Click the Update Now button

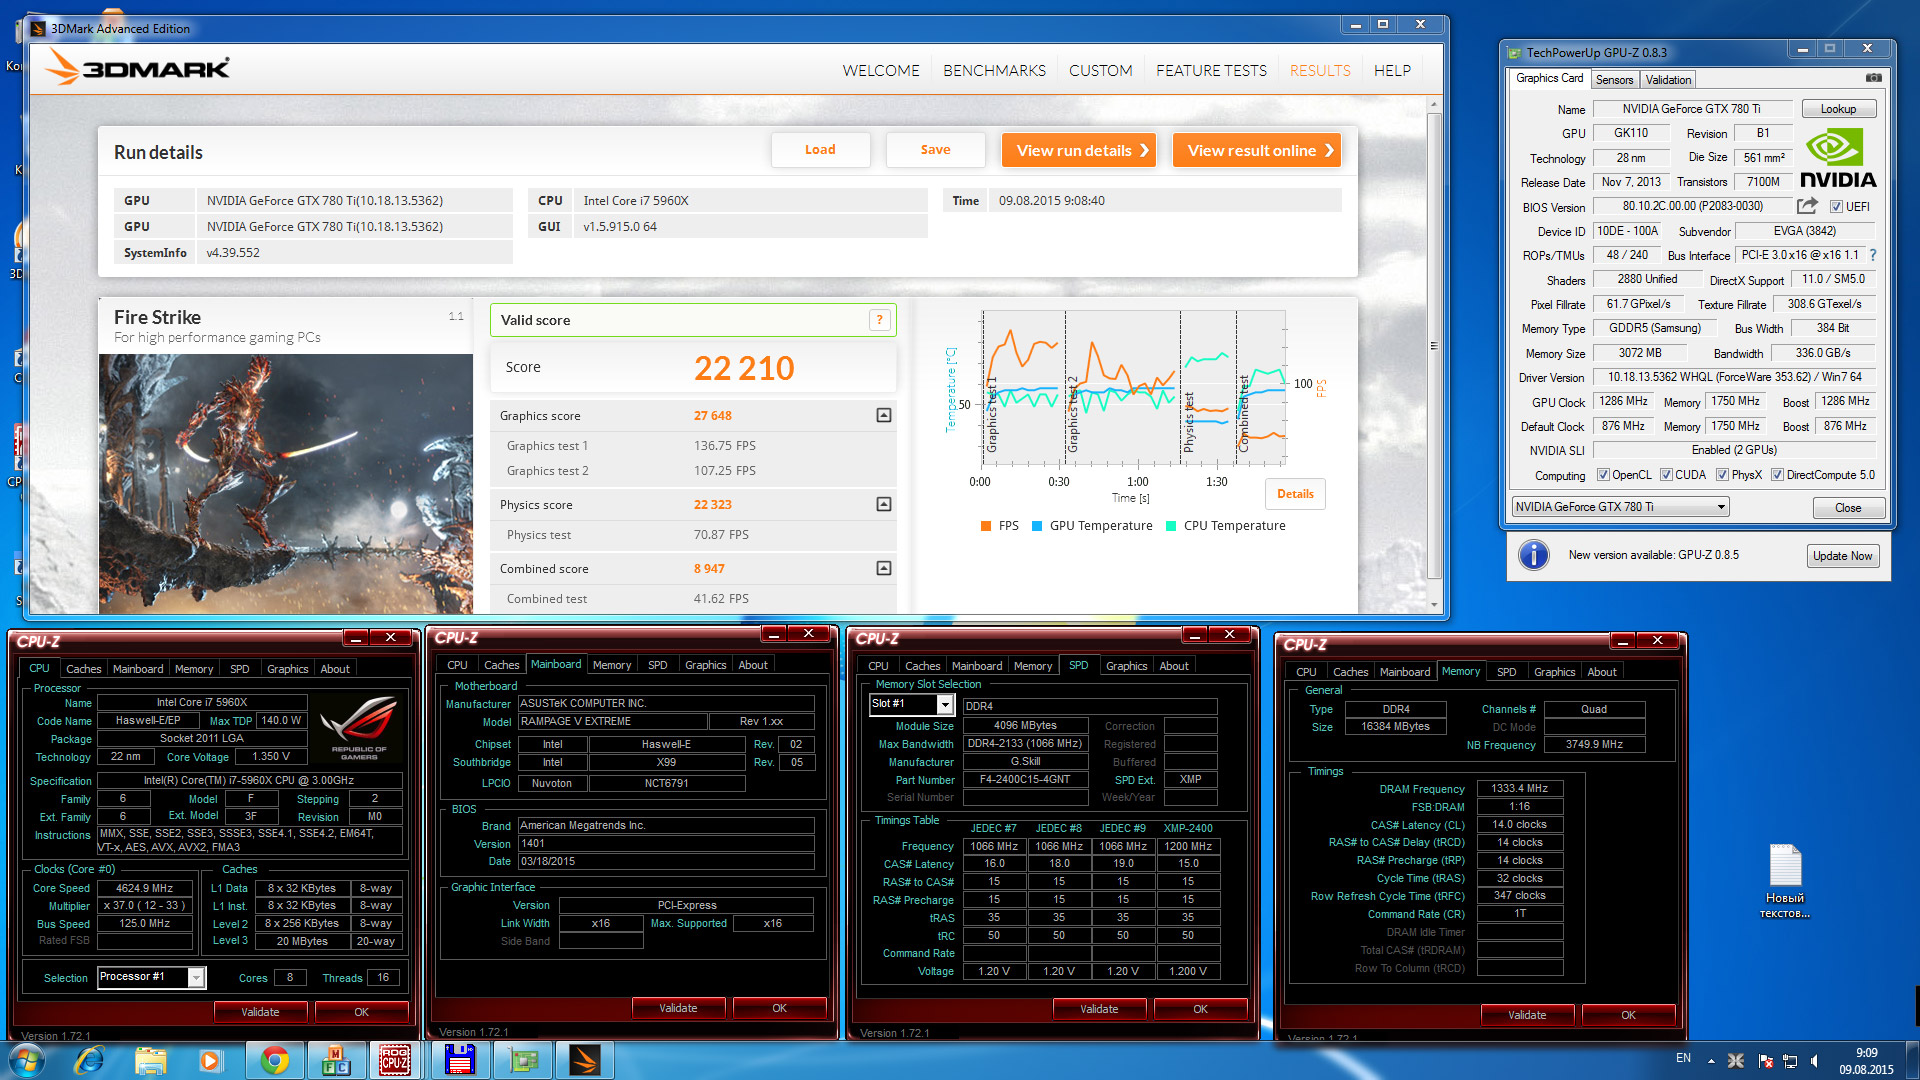1842,556
